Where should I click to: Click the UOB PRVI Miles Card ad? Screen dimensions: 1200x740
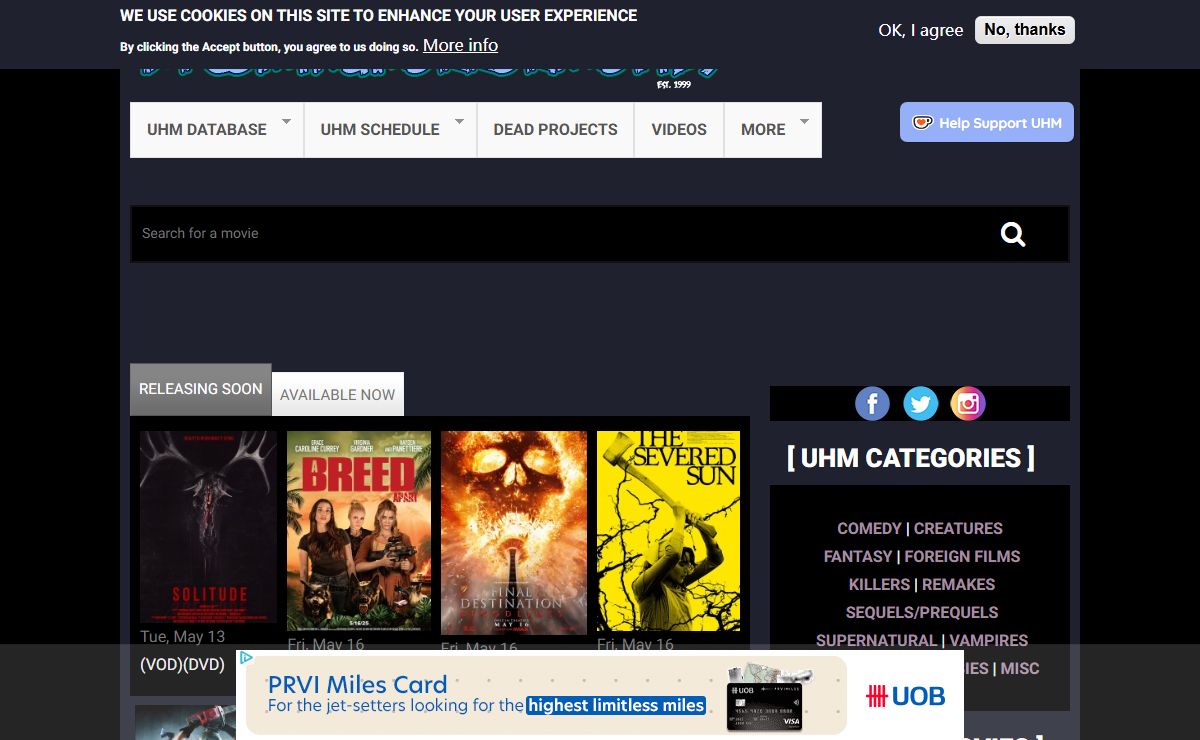point(600,695)
